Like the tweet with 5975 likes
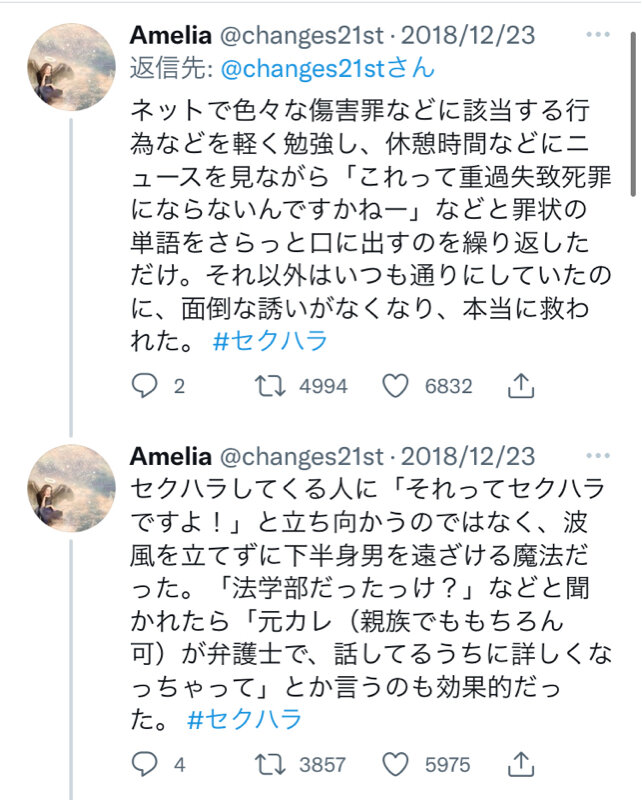The height and width of the screenshot is (800, 642). click(398, 765)
